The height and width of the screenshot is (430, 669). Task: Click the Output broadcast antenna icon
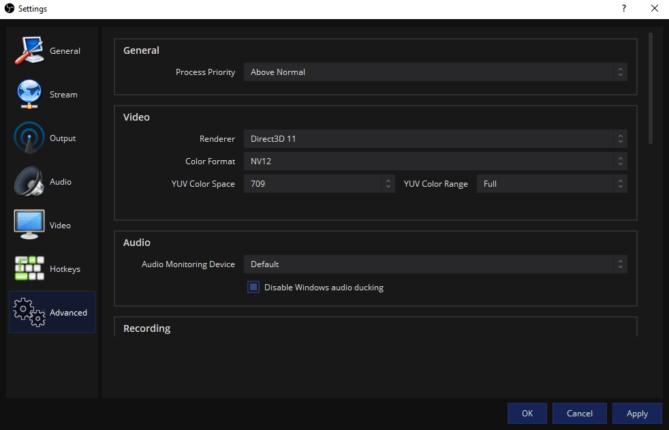[29, 138]
